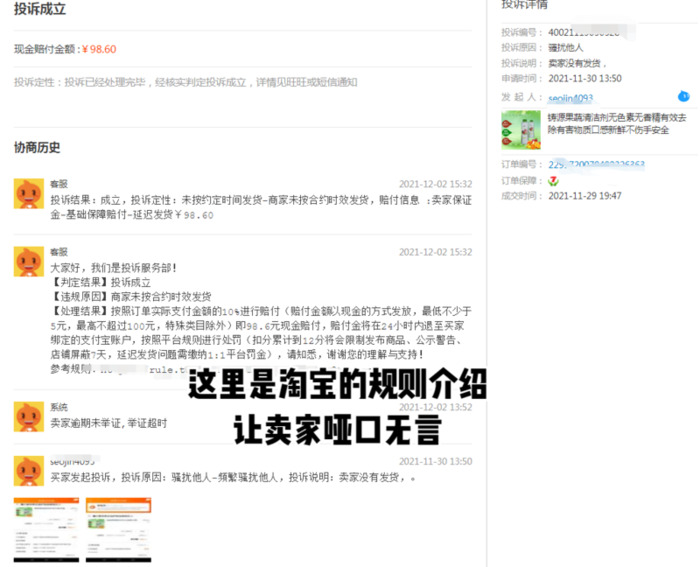Select the complaint description 卖家没有发货
This screenshot has height=567, width=700.
(x=575, y=63)
